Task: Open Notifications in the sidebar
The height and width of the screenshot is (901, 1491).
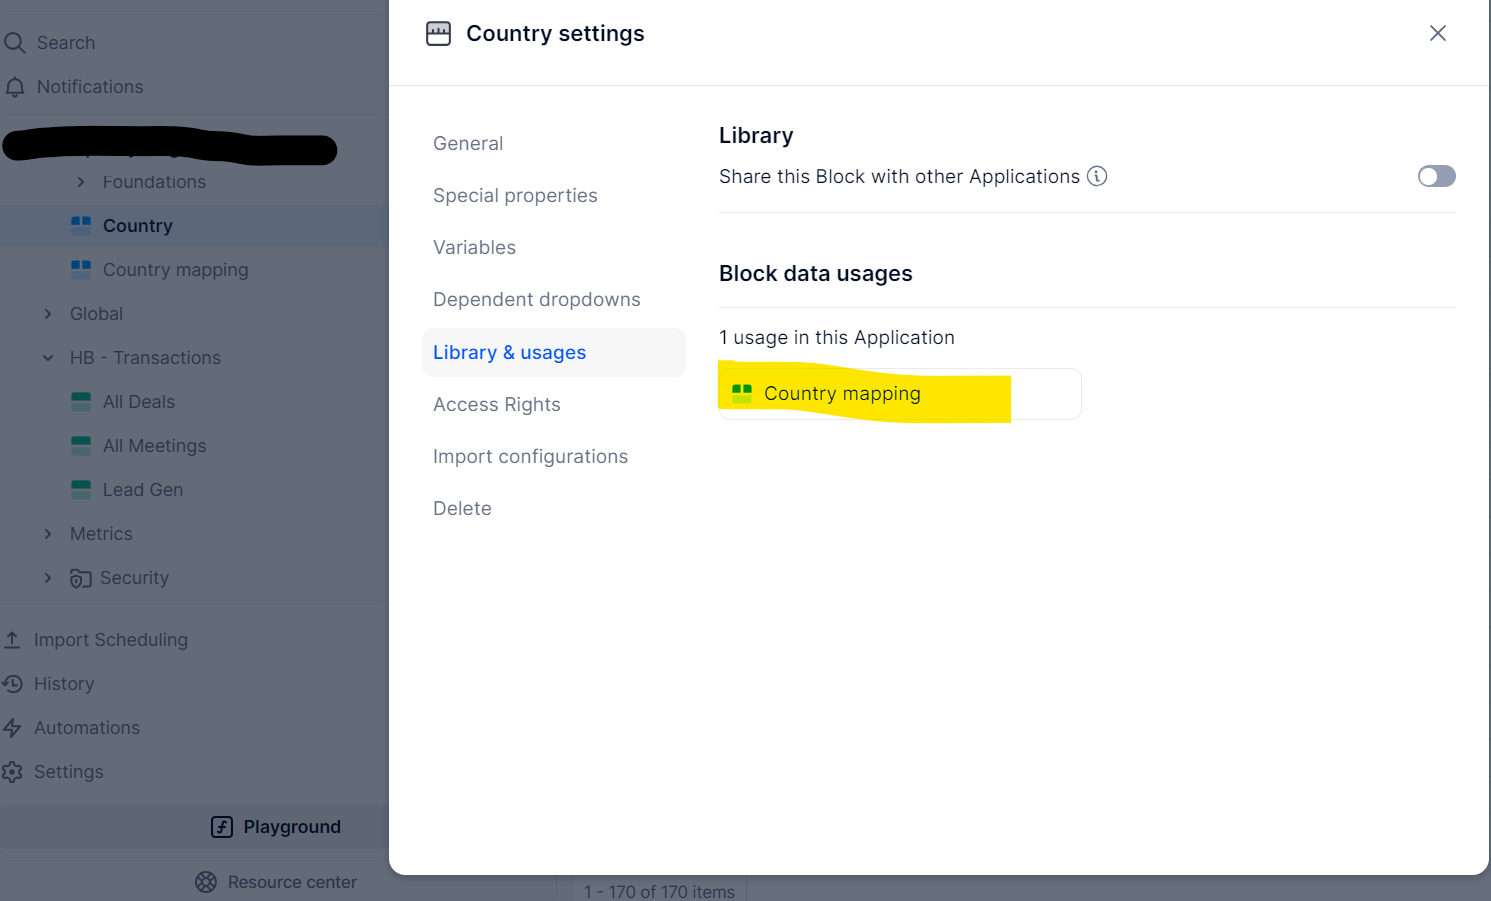Action: tap(90, 87)
